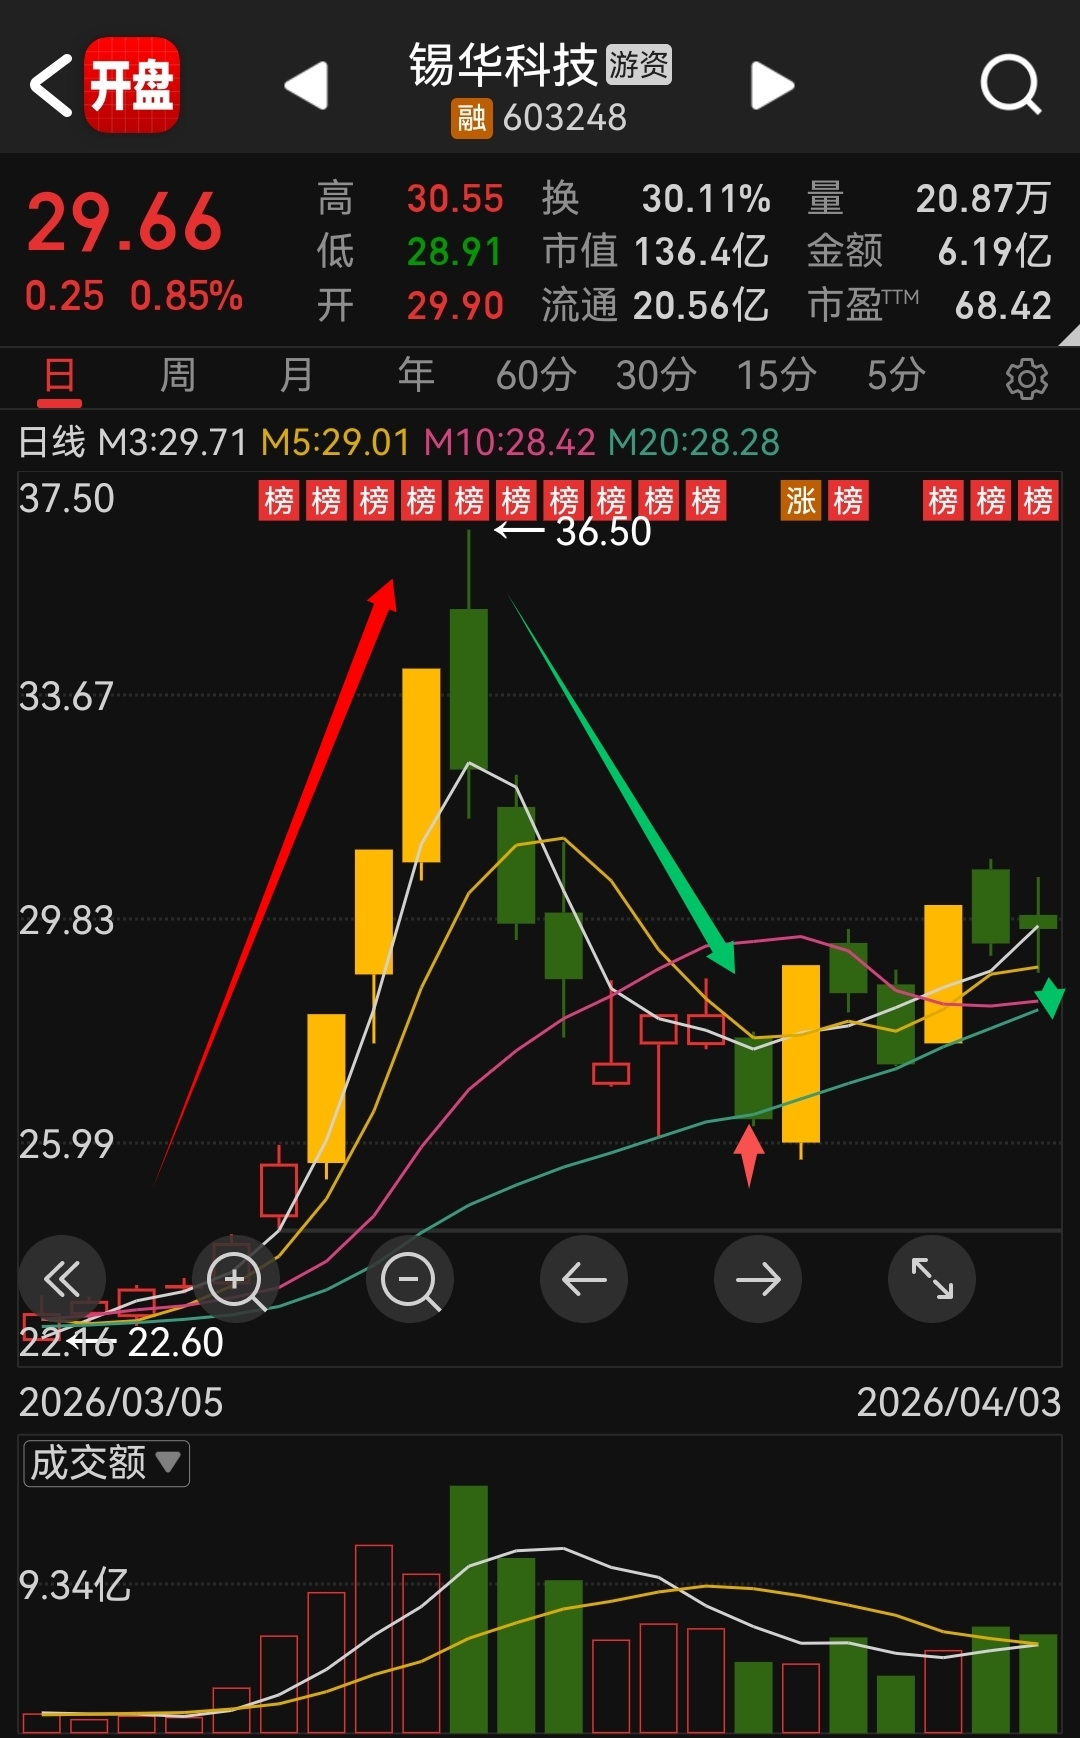1080x1738 pixels.
Task: Open the 成交额 indicator dropdown
Action: tap(106, 1463)
